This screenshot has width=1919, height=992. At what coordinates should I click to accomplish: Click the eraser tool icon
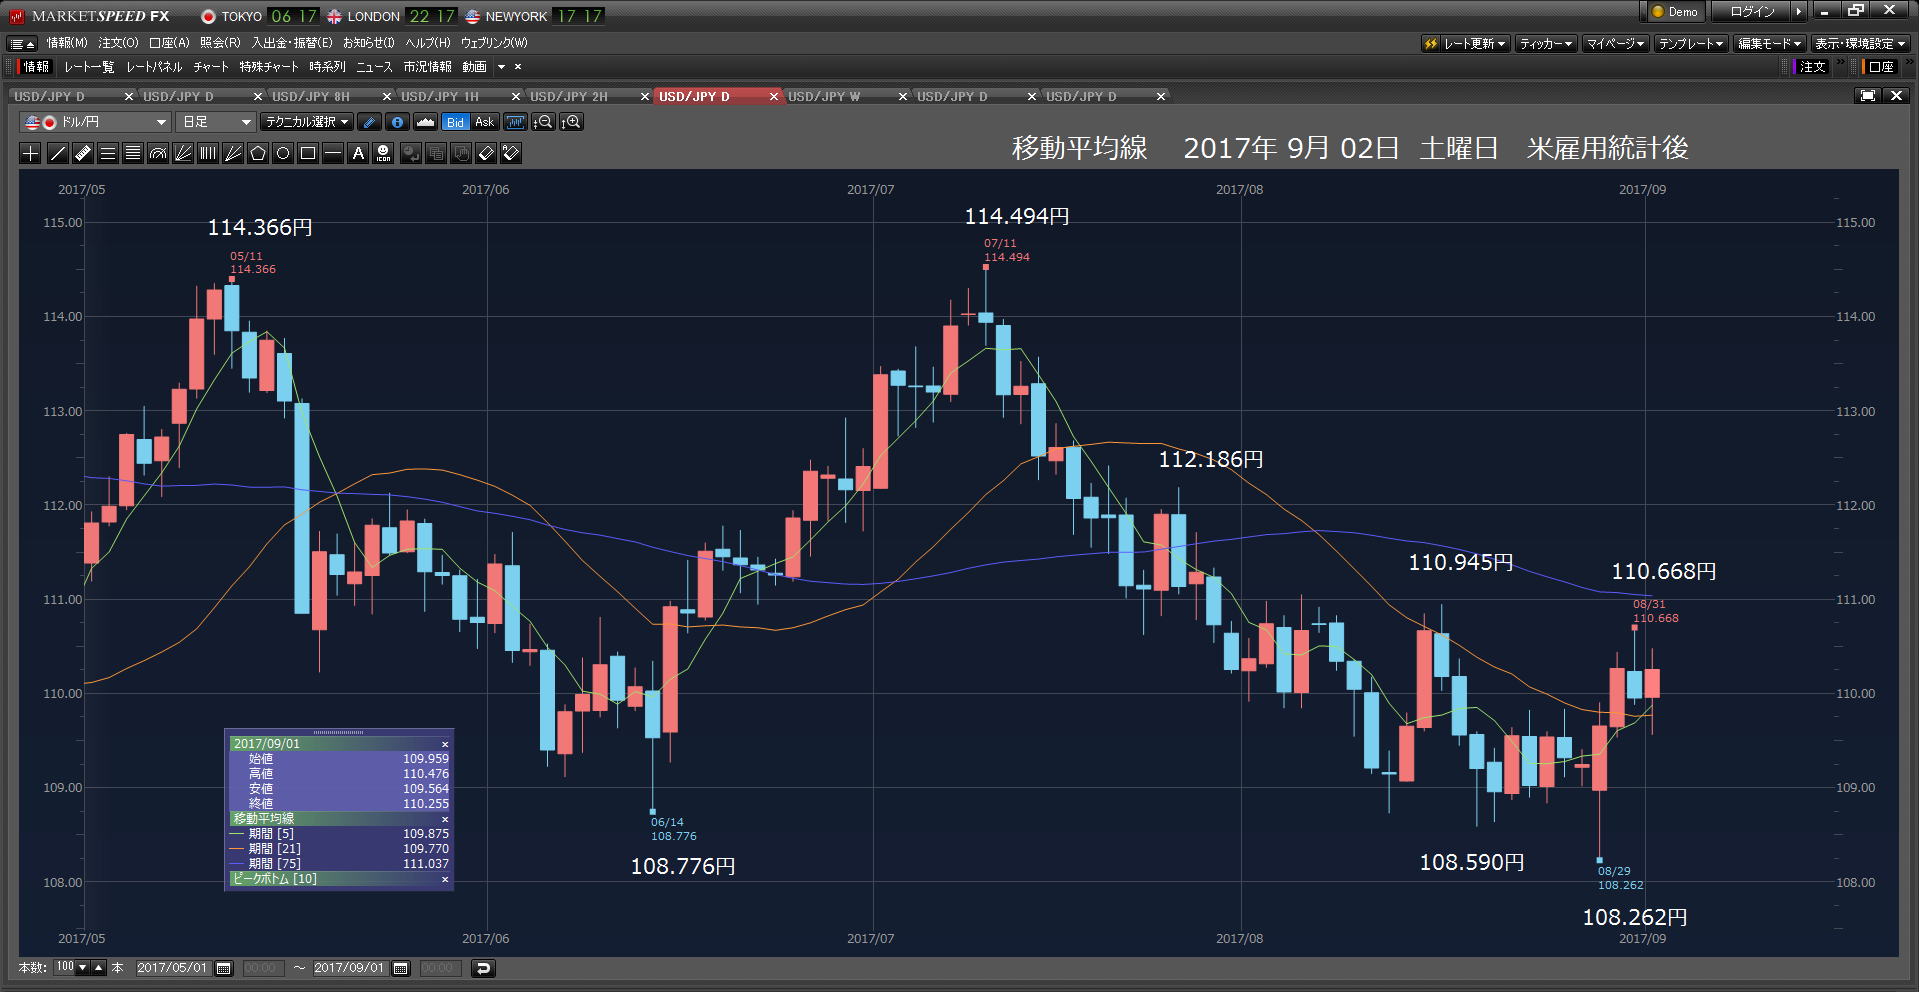(486, 153)
